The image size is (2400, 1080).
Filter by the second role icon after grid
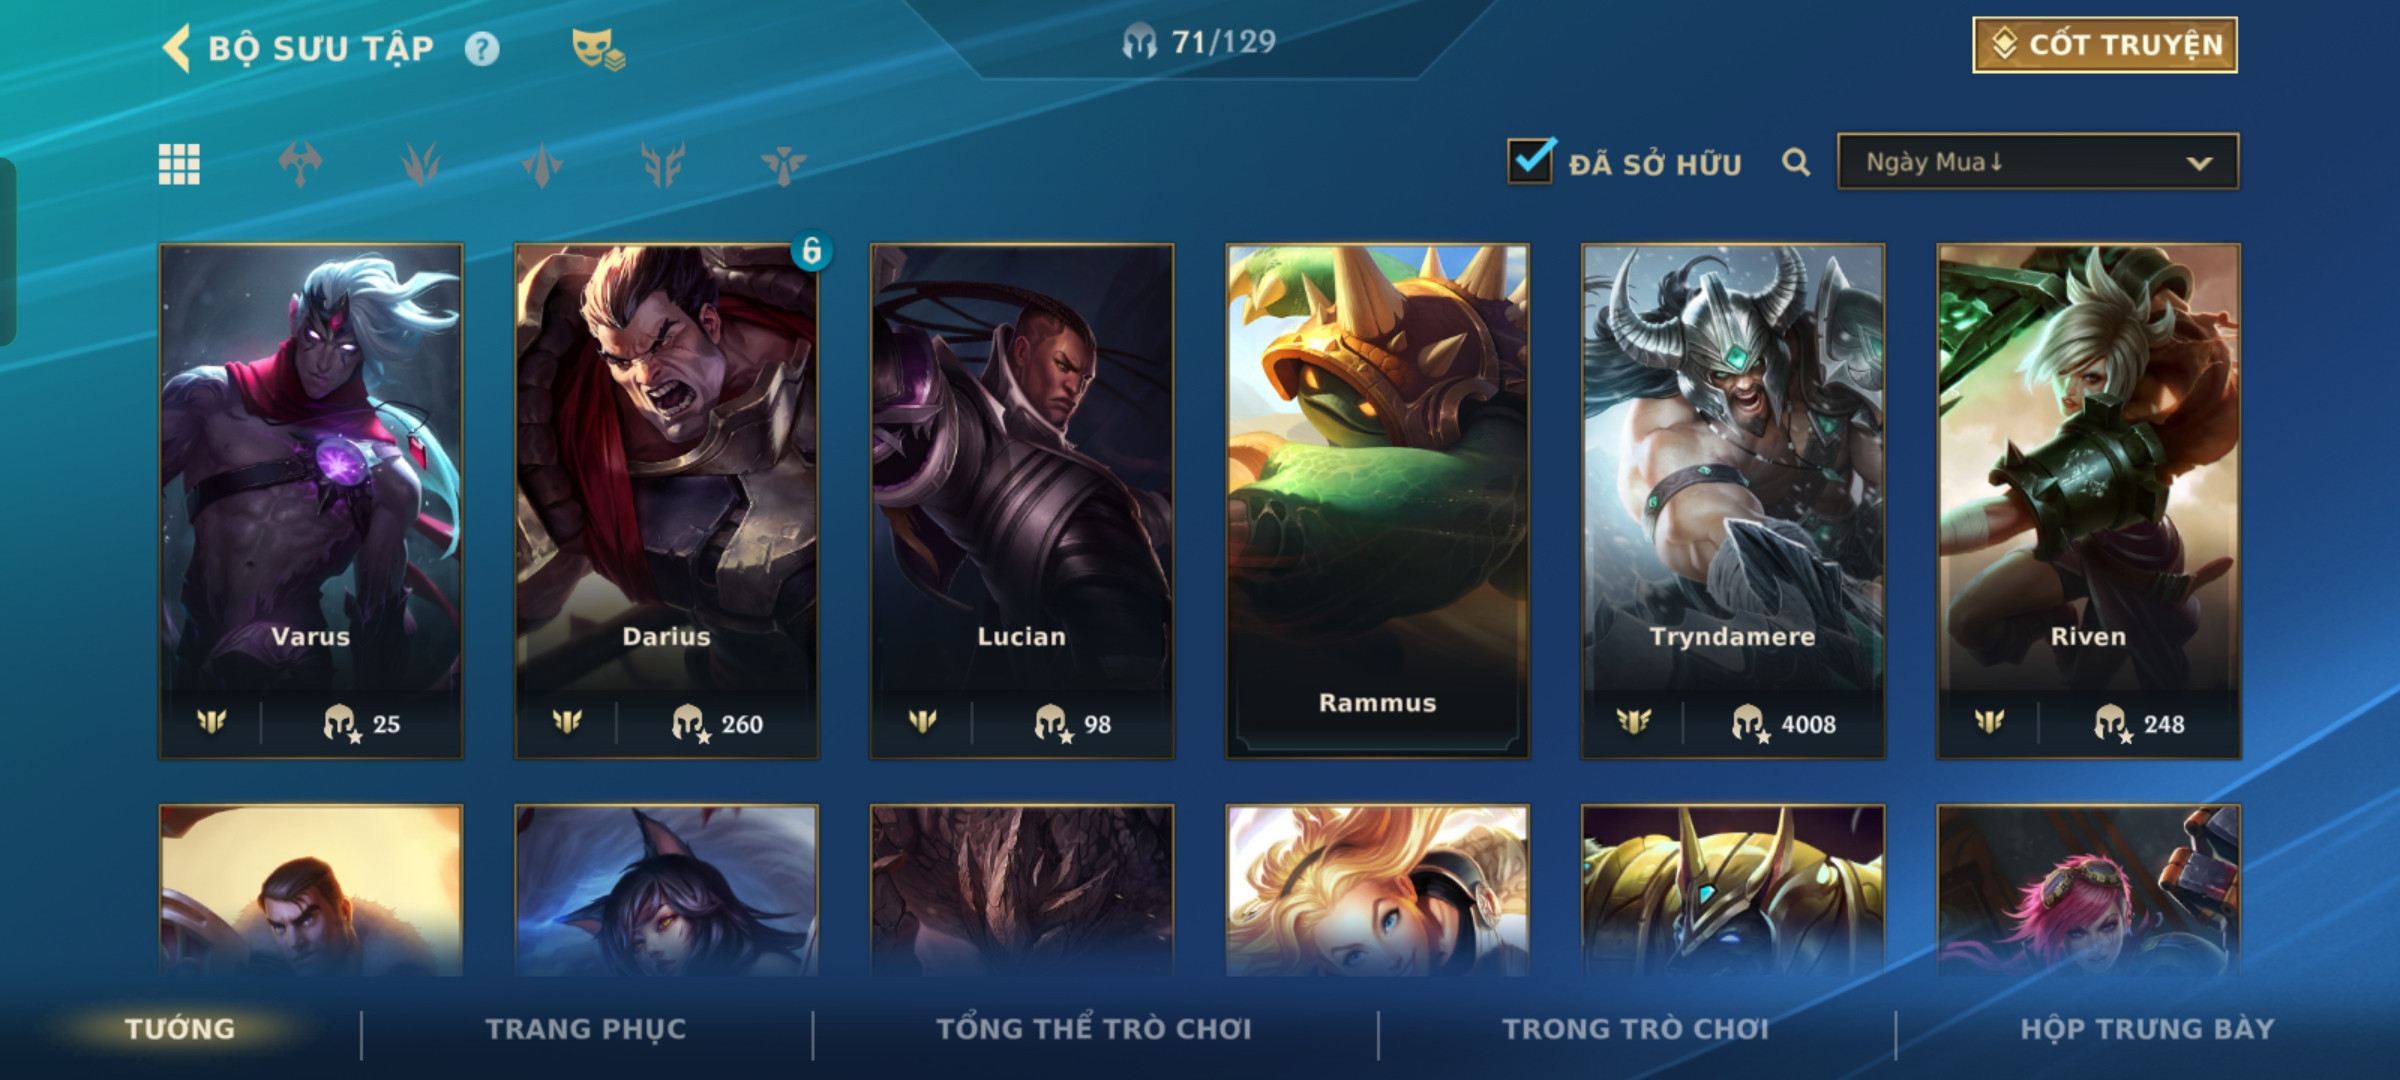pyautogui.click(x=421, y=164)
